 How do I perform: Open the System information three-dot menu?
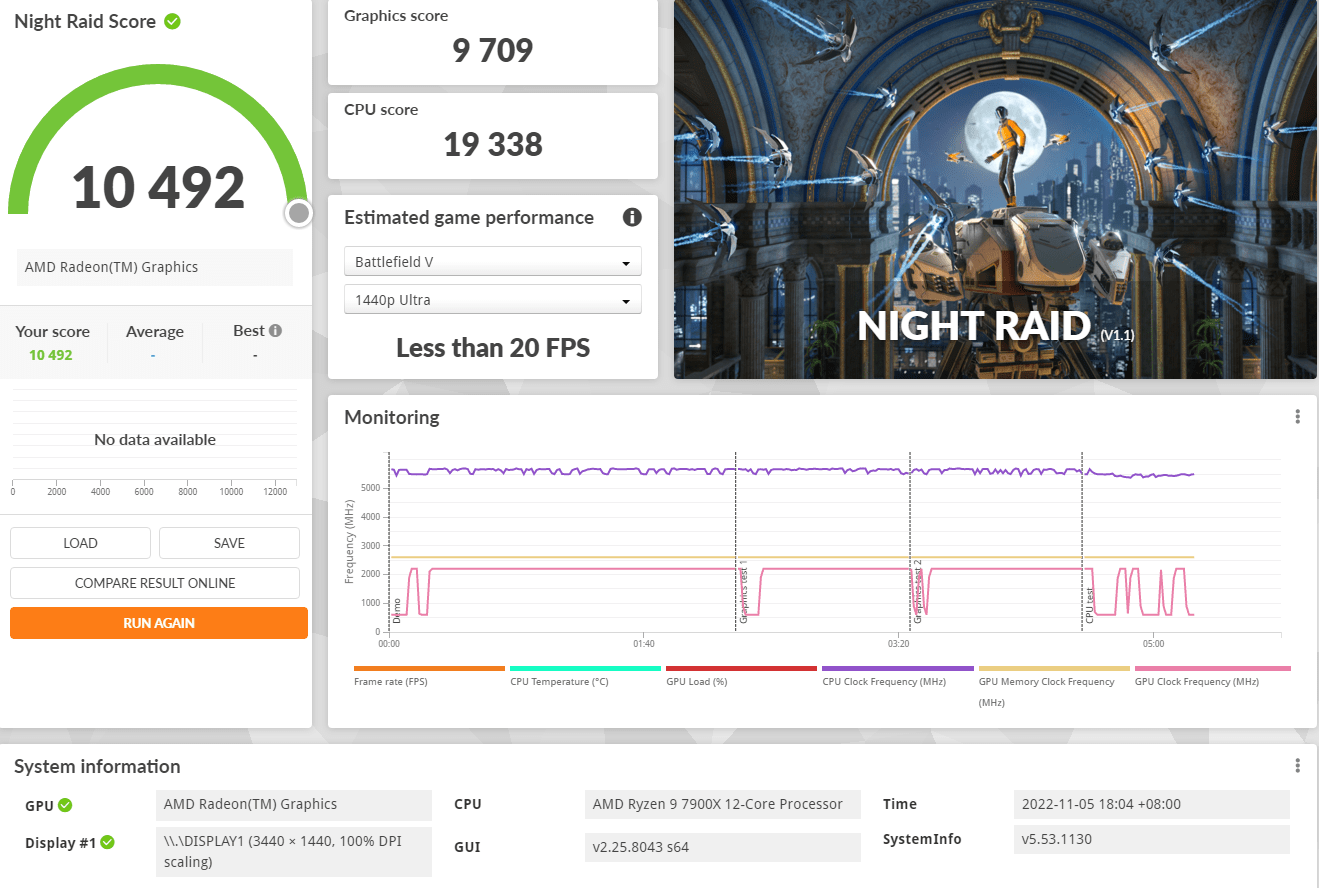(1297, 766)
